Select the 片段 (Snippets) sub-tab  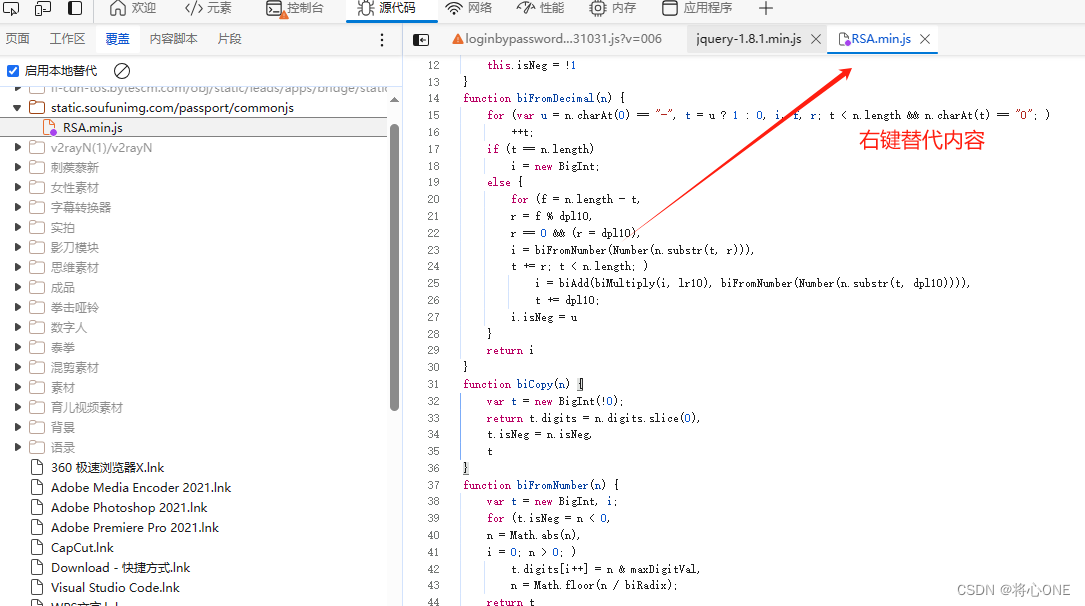(229, 39)
